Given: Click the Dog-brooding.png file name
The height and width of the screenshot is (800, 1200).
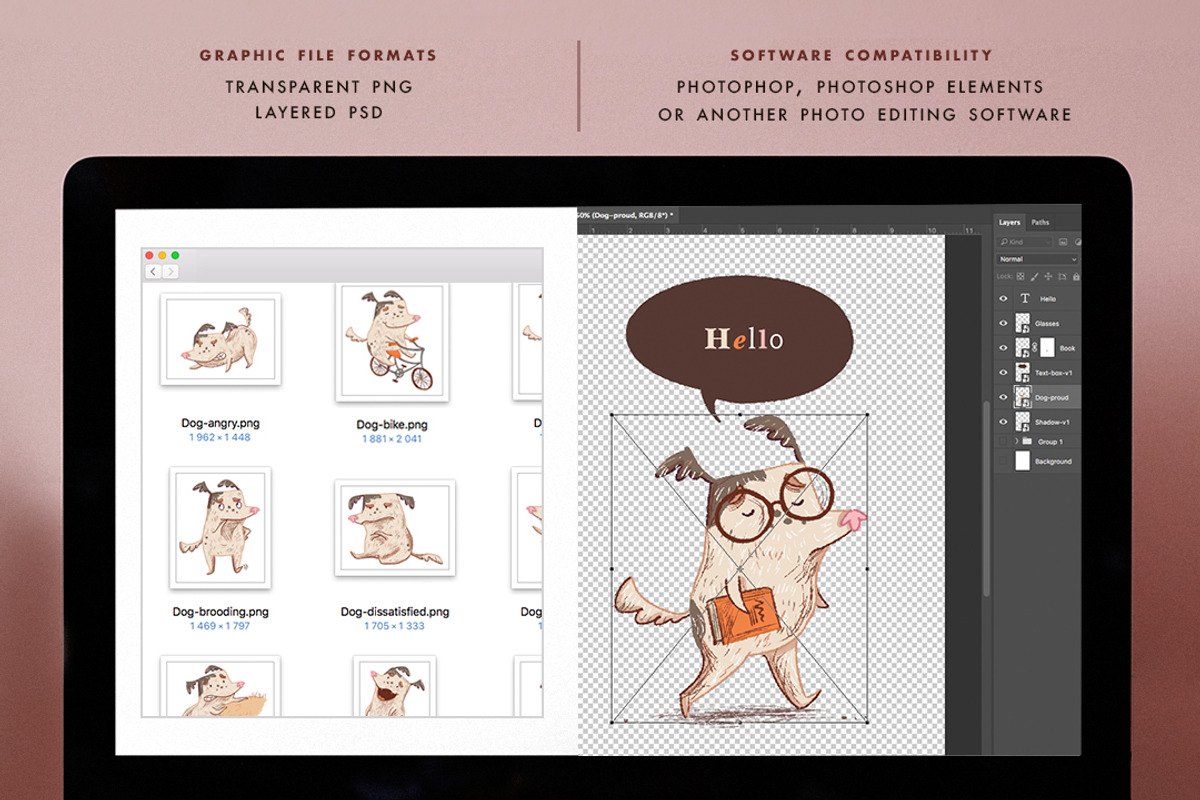Looking at the screenshot, I should click(x=220, y=612).
